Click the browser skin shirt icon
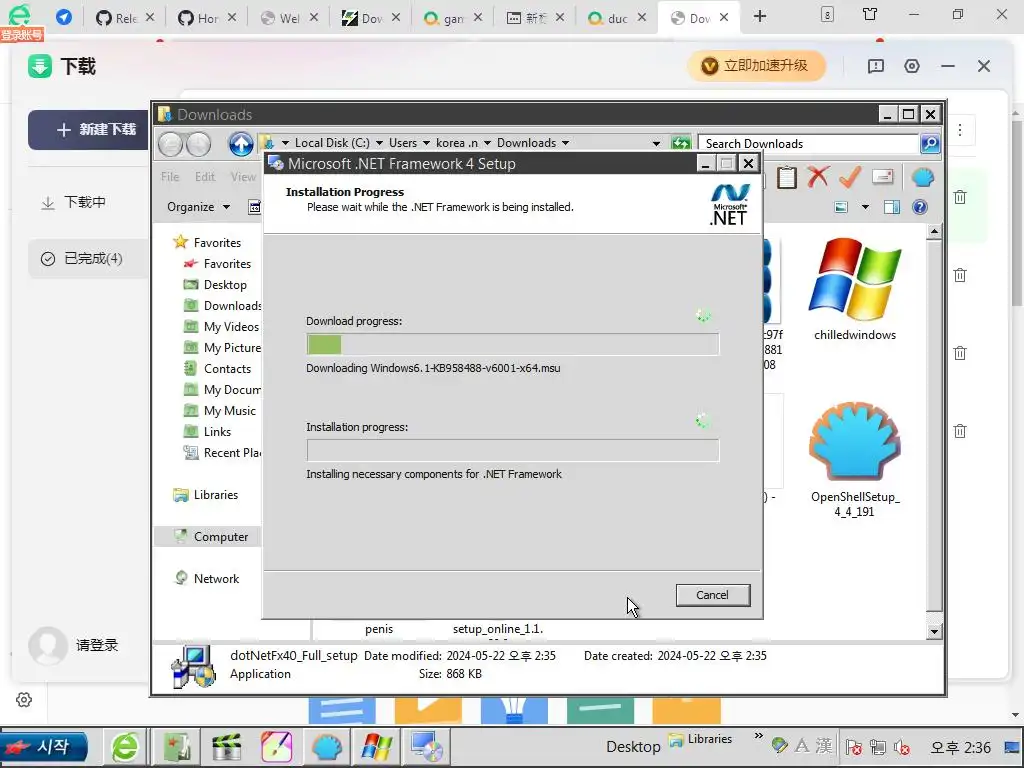 tap(870, 14)
